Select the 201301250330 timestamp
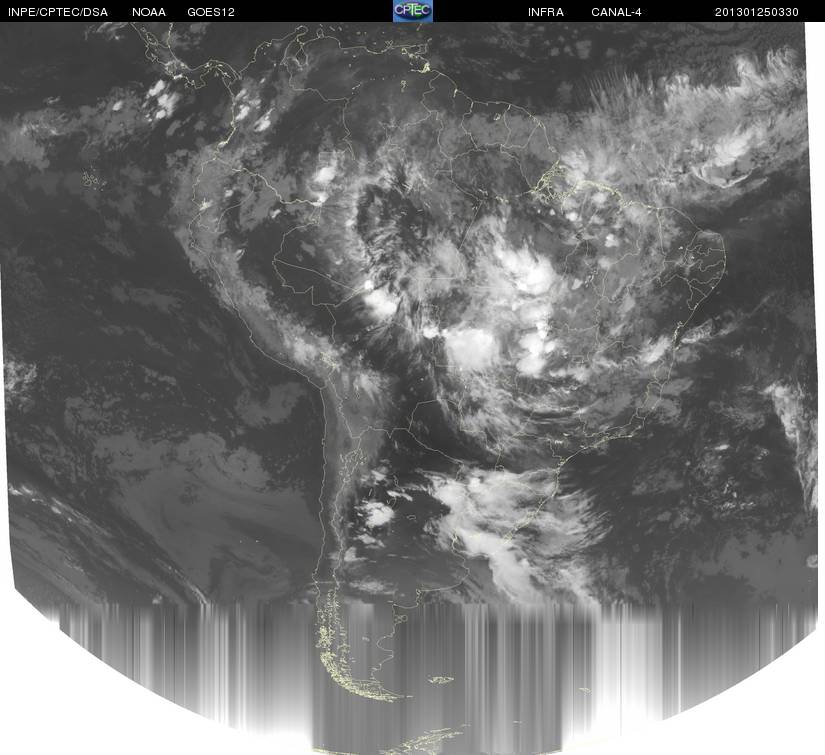 tap(757, 12)
